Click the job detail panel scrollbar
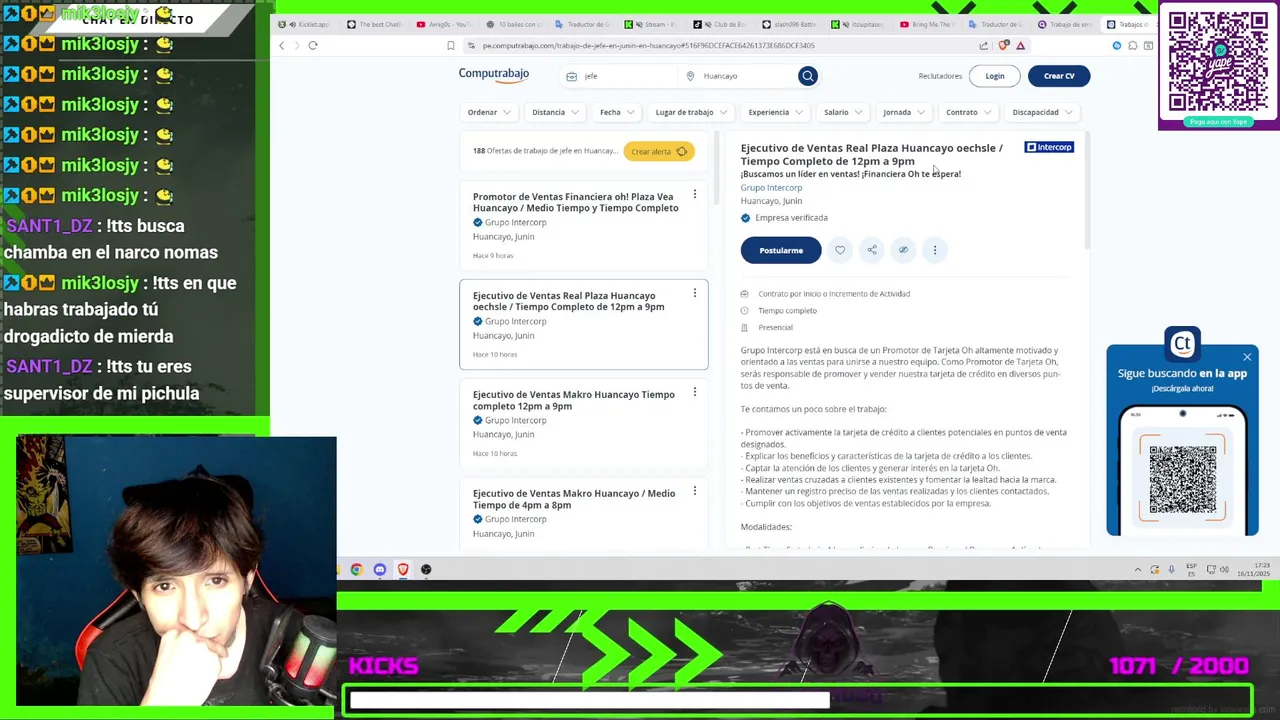This screenshot has width=1280, height=720. coord(1087,190)
